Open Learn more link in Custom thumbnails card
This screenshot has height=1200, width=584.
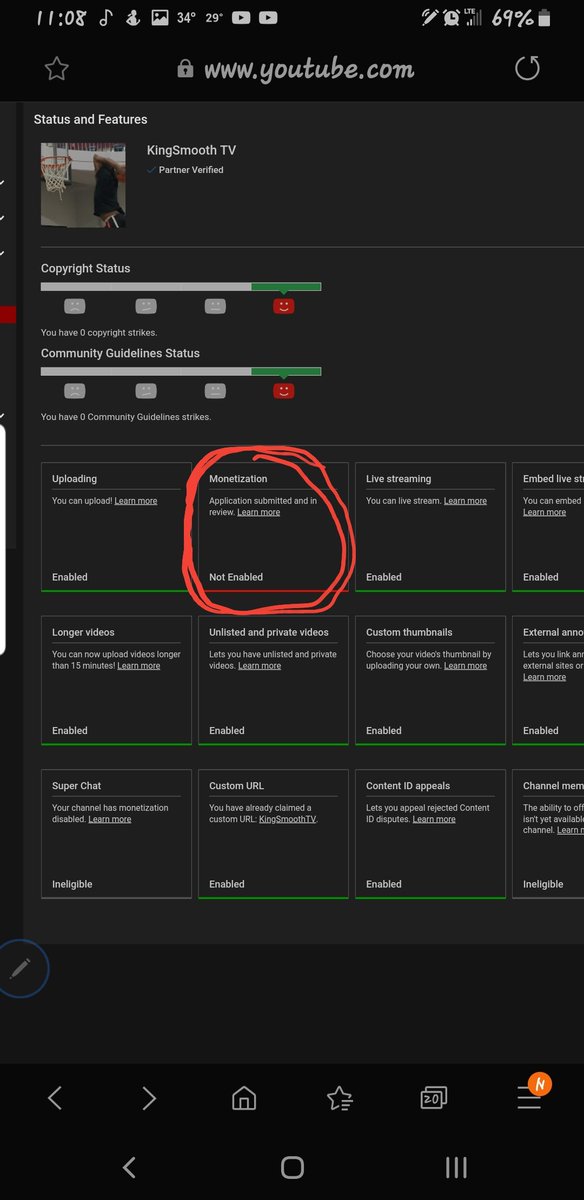tap(465, 666)
